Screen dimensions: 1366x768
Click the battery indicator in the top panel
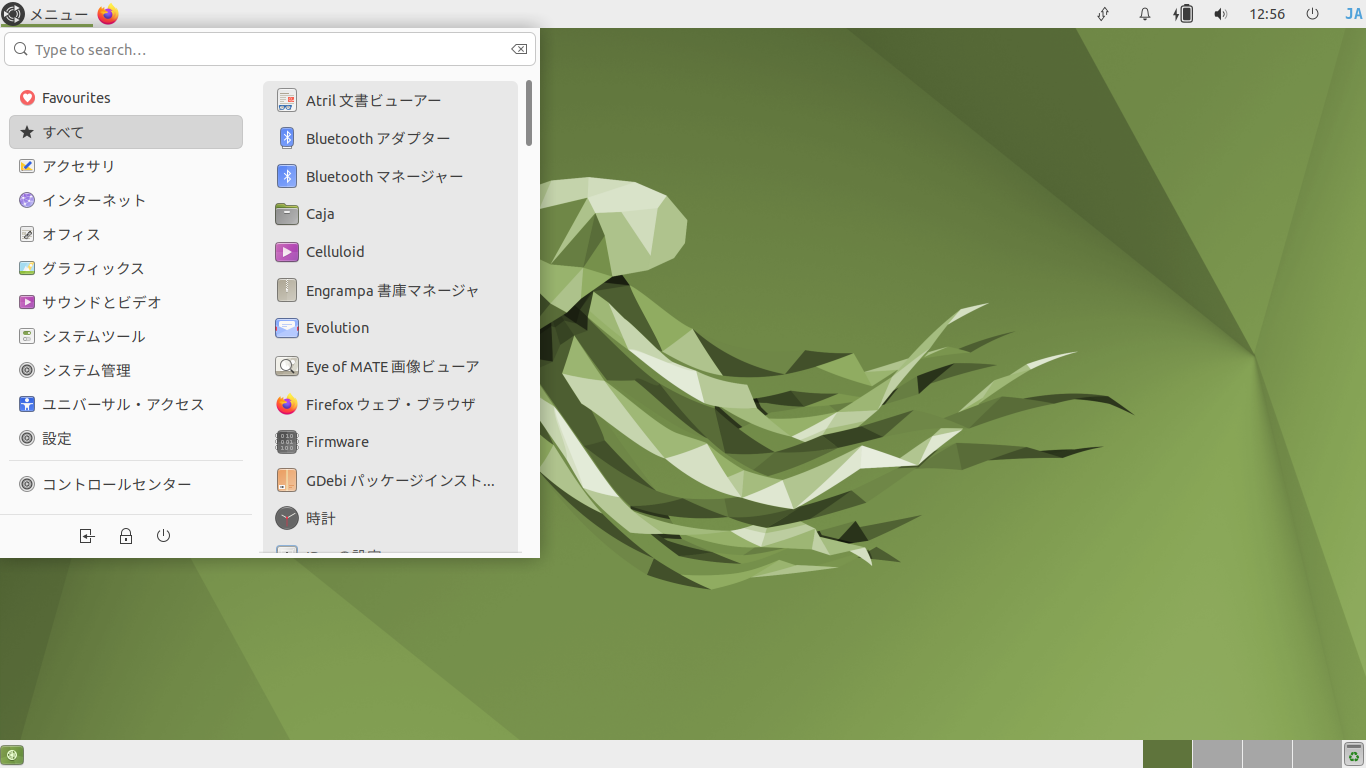click(1183, 14)
